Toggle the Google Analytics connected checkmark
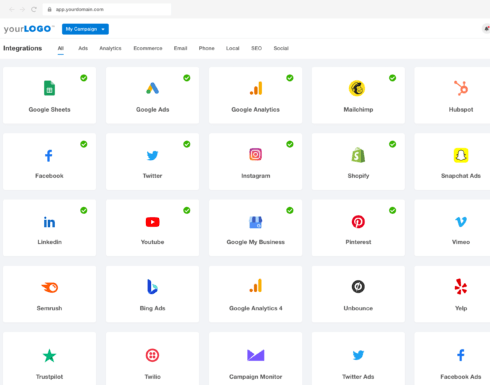The width and height of the screenshot is (490, 385). click(x=290, y=78)
